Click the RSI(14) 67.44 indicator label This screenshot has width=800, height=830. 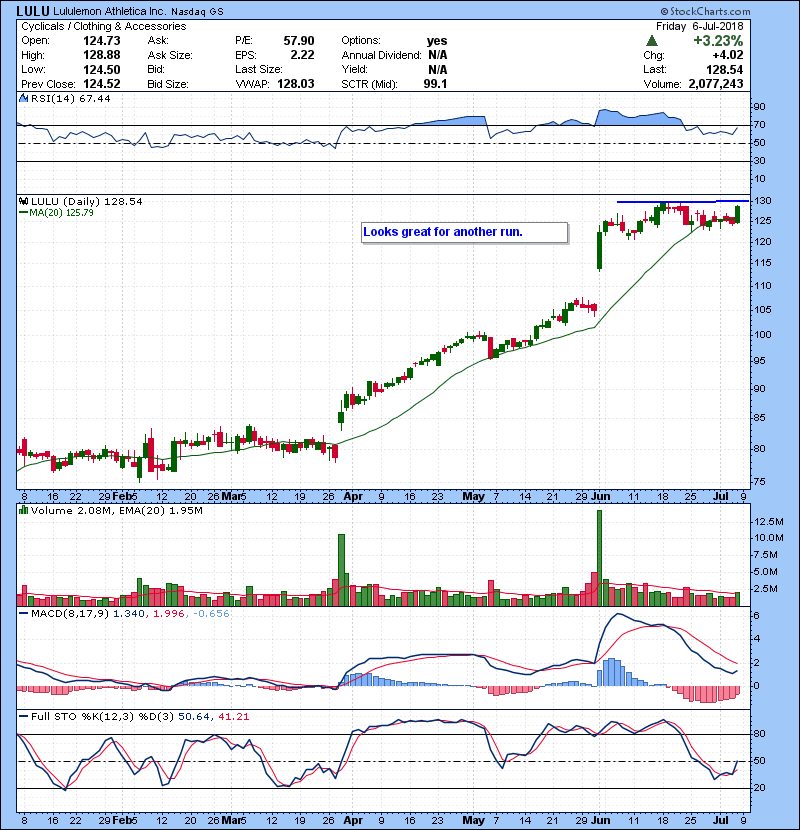point(70,98)
